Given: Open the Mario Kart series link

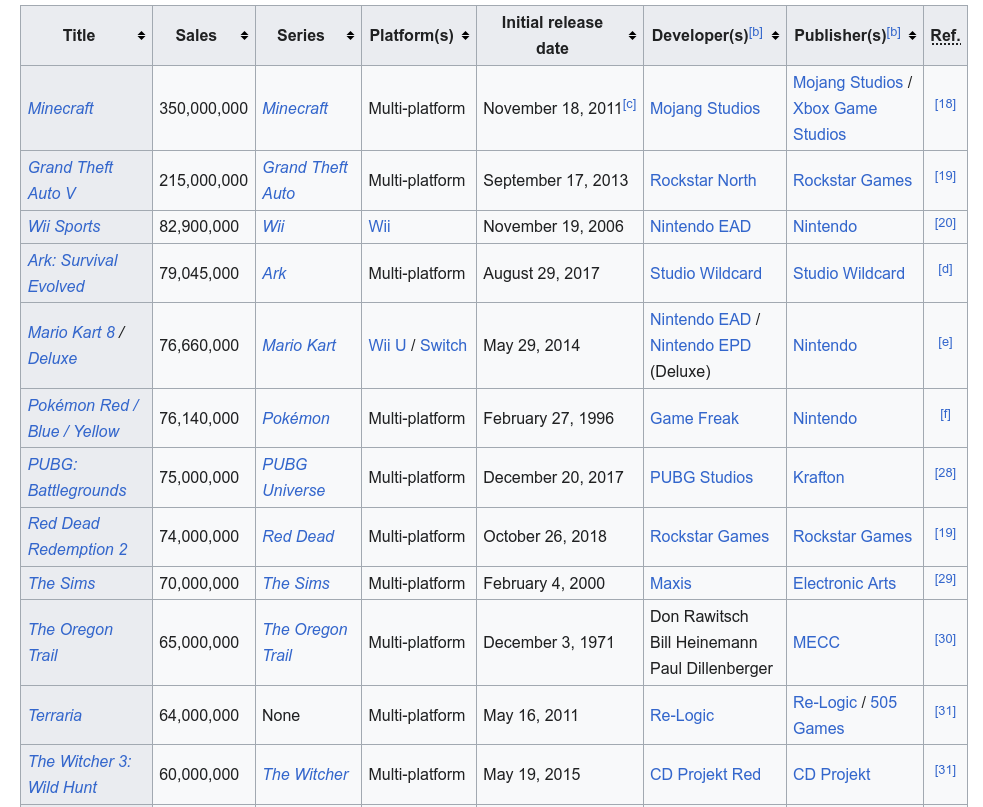Looking at the screenshot, I should (x=299, y=345).
